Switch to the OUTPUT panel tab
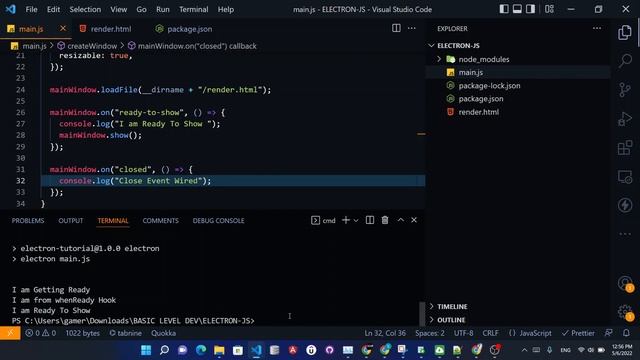This screenshot has height=360, width=640. pyautogui.click(x=71, y=220)
